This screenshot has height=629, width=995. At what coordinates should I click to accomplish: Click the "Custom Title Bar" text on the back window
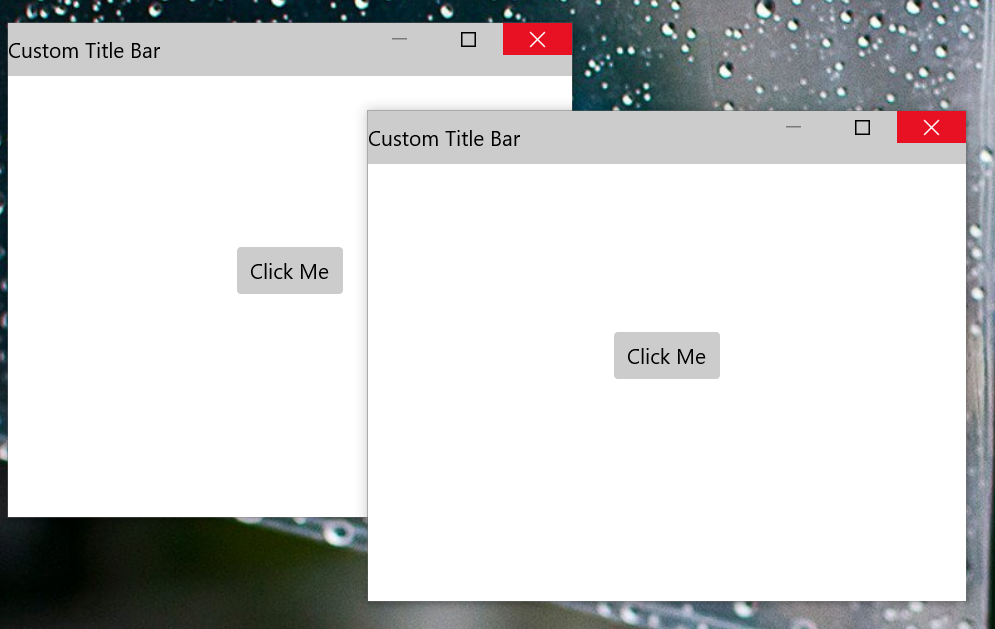(84, 51)
